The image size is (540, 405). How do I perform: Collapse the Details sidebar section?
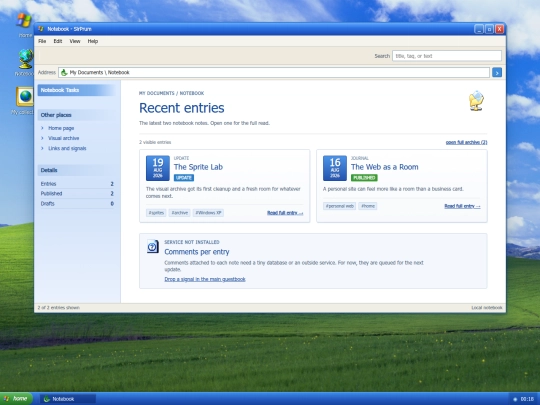[x=76, y=170]
